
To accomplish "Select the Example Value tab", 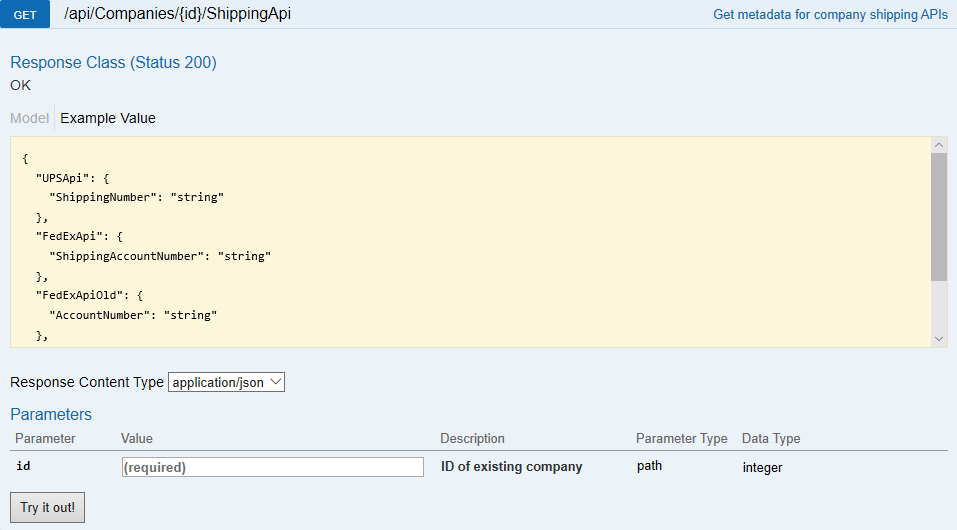I will point(108,118).
